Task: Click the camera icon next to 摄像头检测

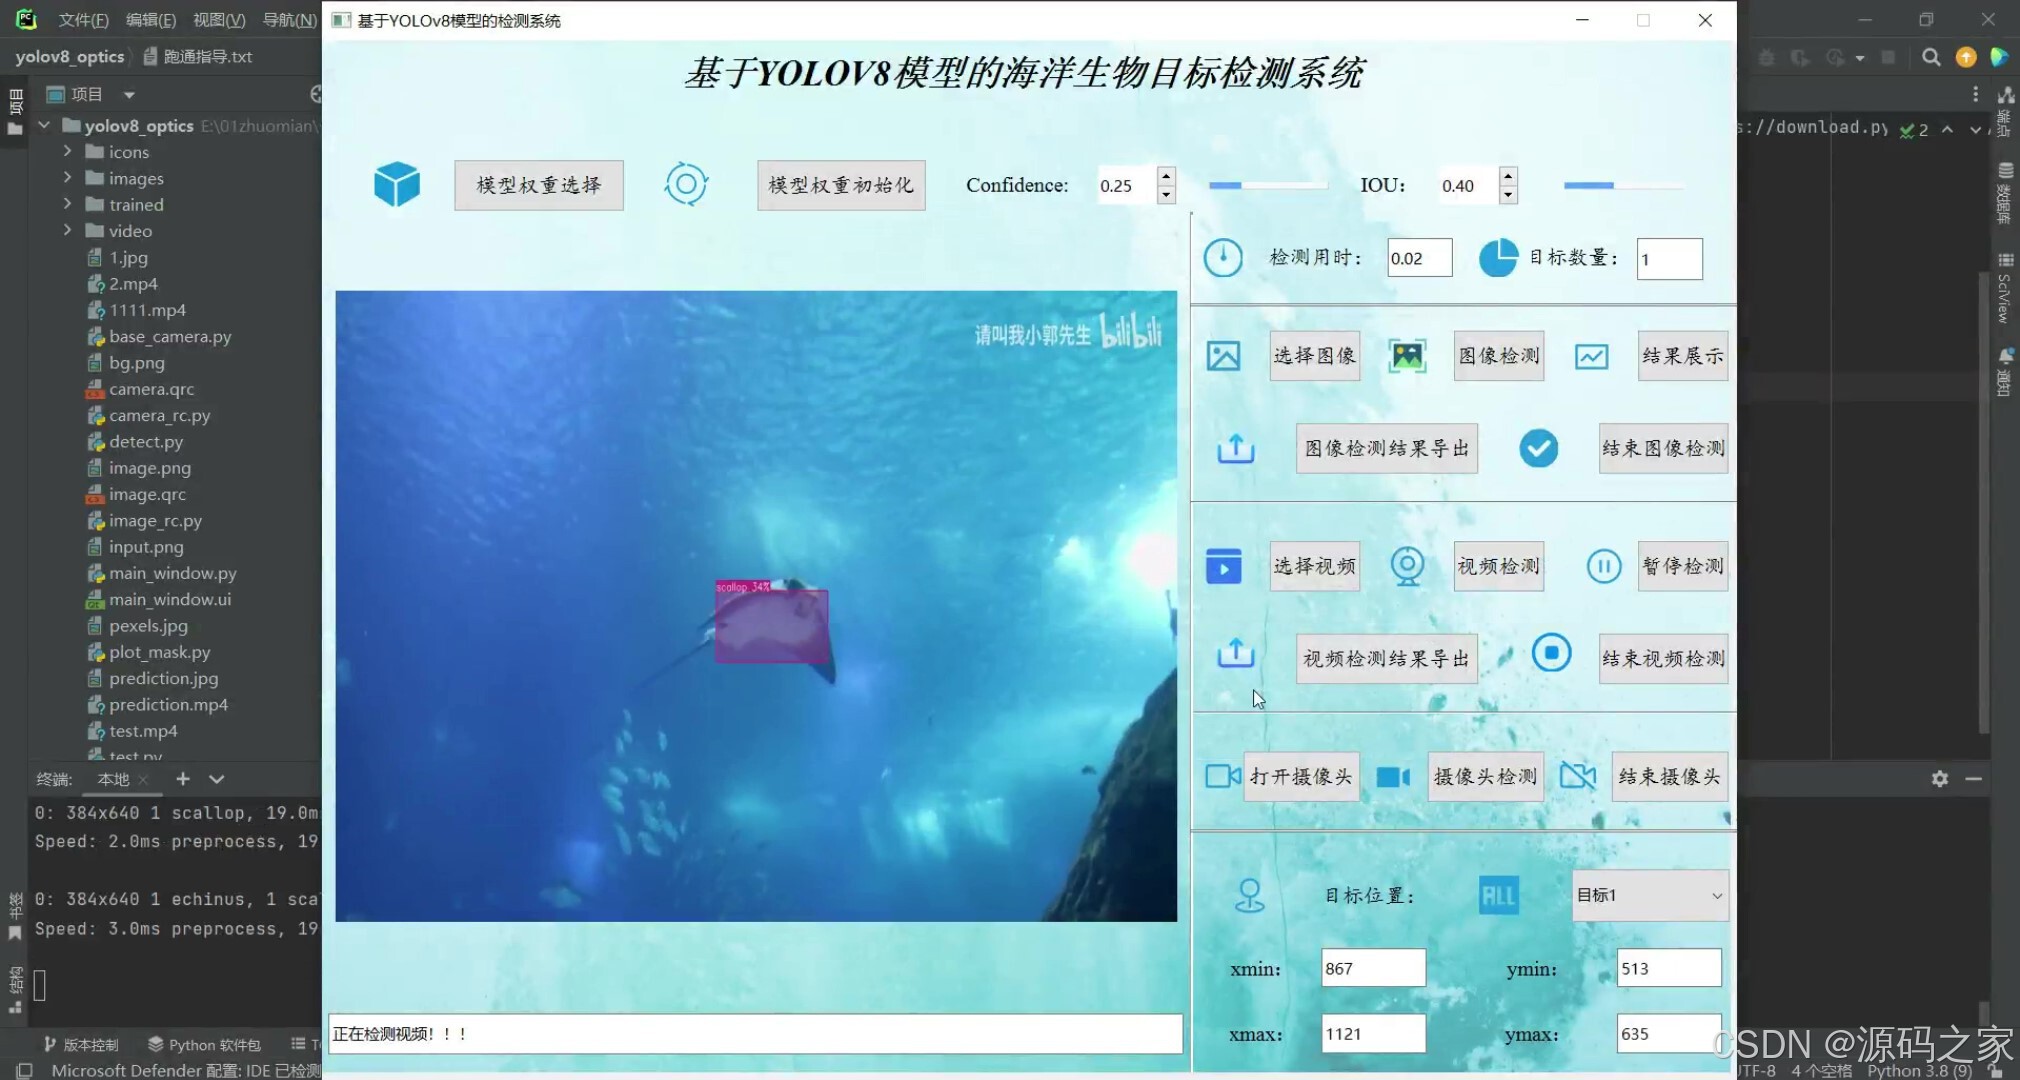Action: tap(1392, 776)
